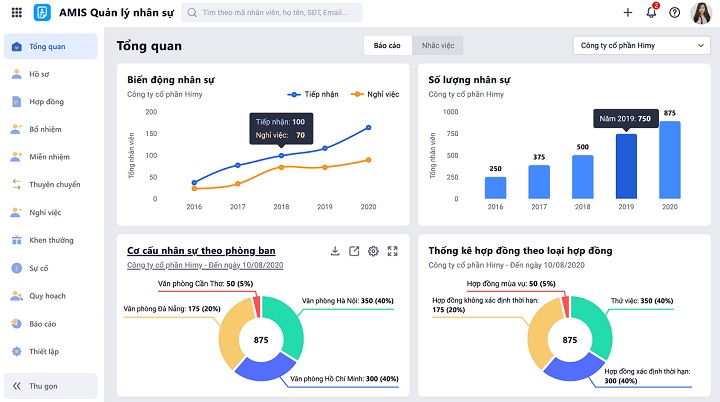Click the Quy hoạch people icon
Image resolution: width=720 pixels, height=402 pixels.
[x=17, y=296]
